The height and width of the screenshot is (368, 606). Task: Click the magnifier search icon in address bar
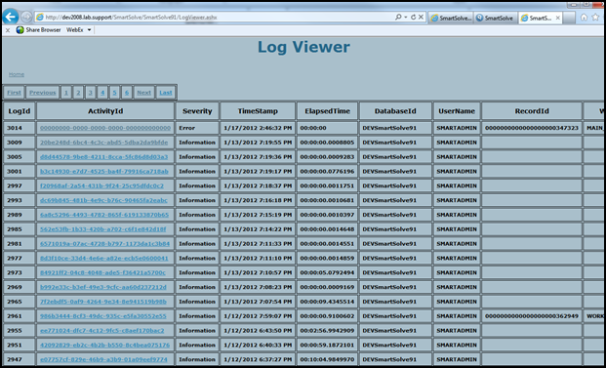pos(398,17)
